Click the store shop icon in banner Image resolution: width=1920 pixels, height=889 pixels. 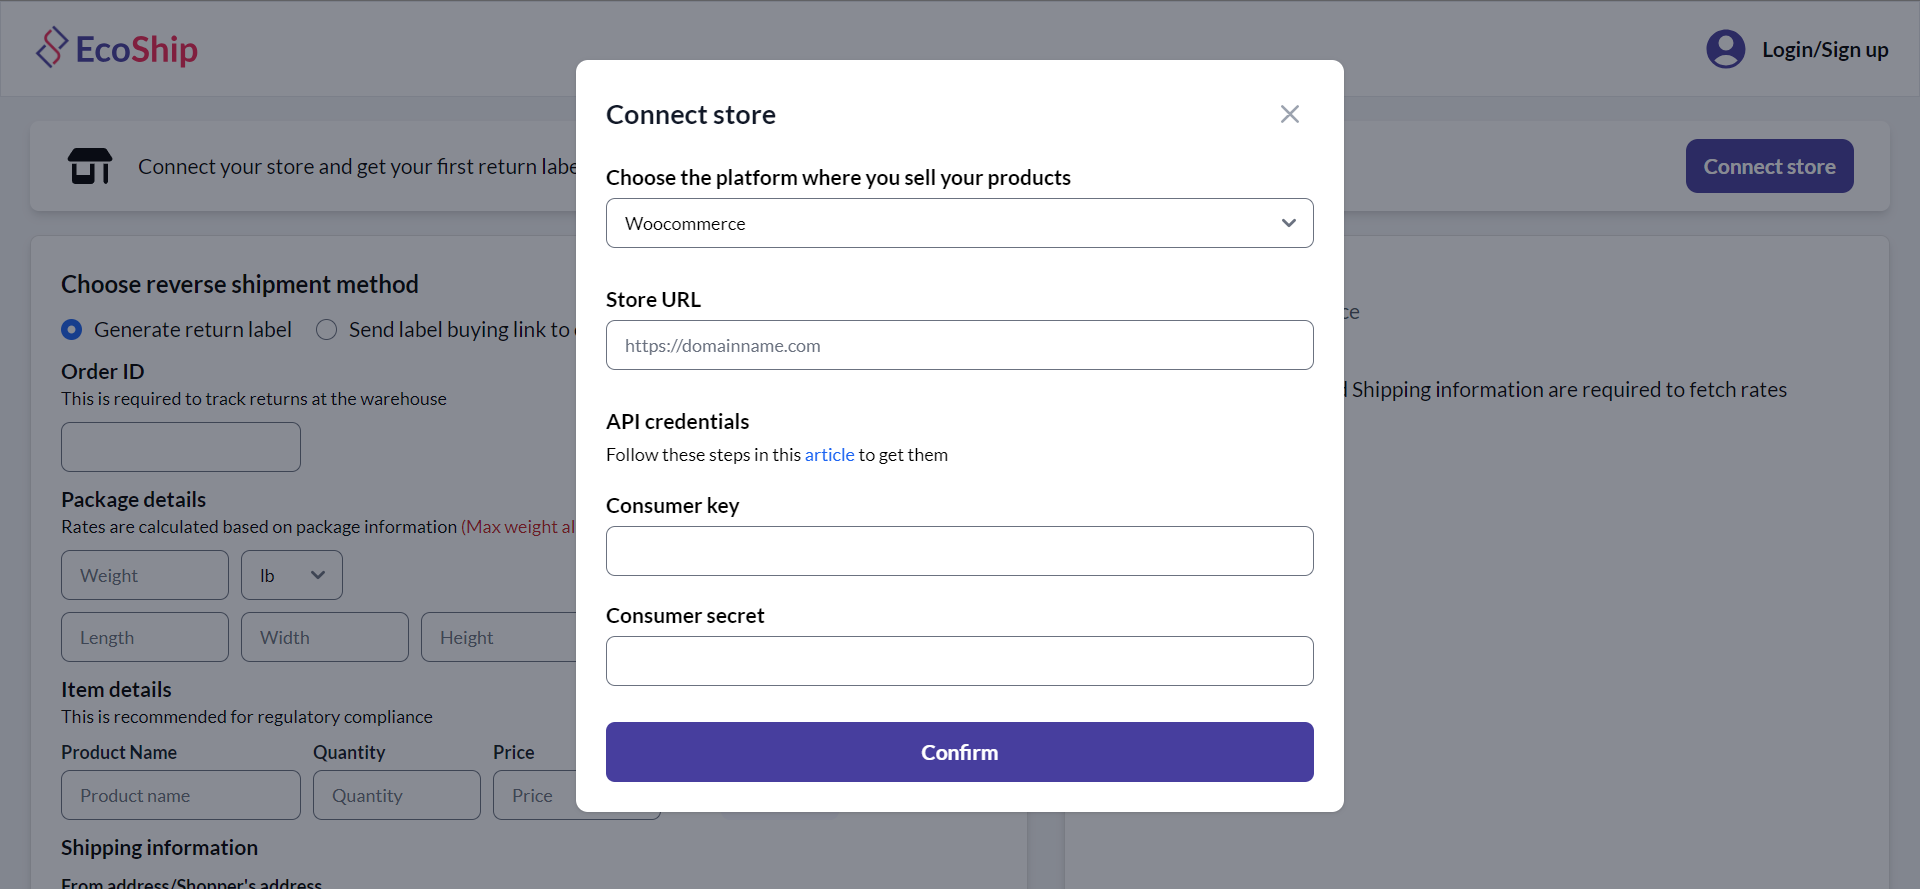[x=90, y=166]
